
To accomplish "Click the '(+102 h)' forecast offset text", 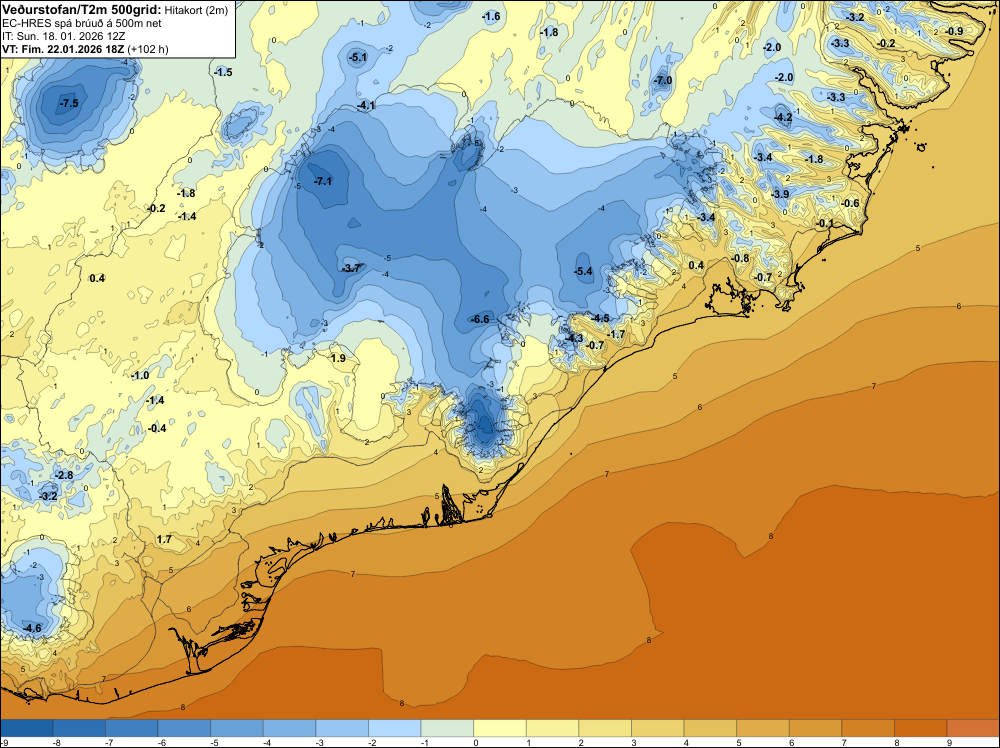I will click(x=148, y=49).
